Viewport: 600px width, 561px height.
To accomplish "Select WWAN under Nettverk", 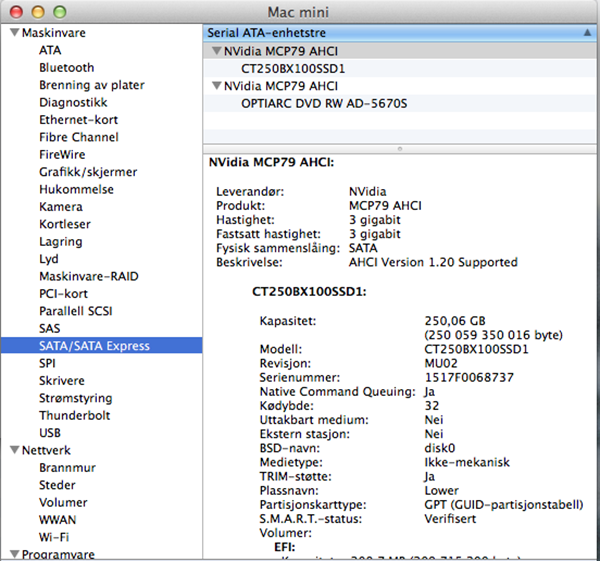I will tap(57, 520).
